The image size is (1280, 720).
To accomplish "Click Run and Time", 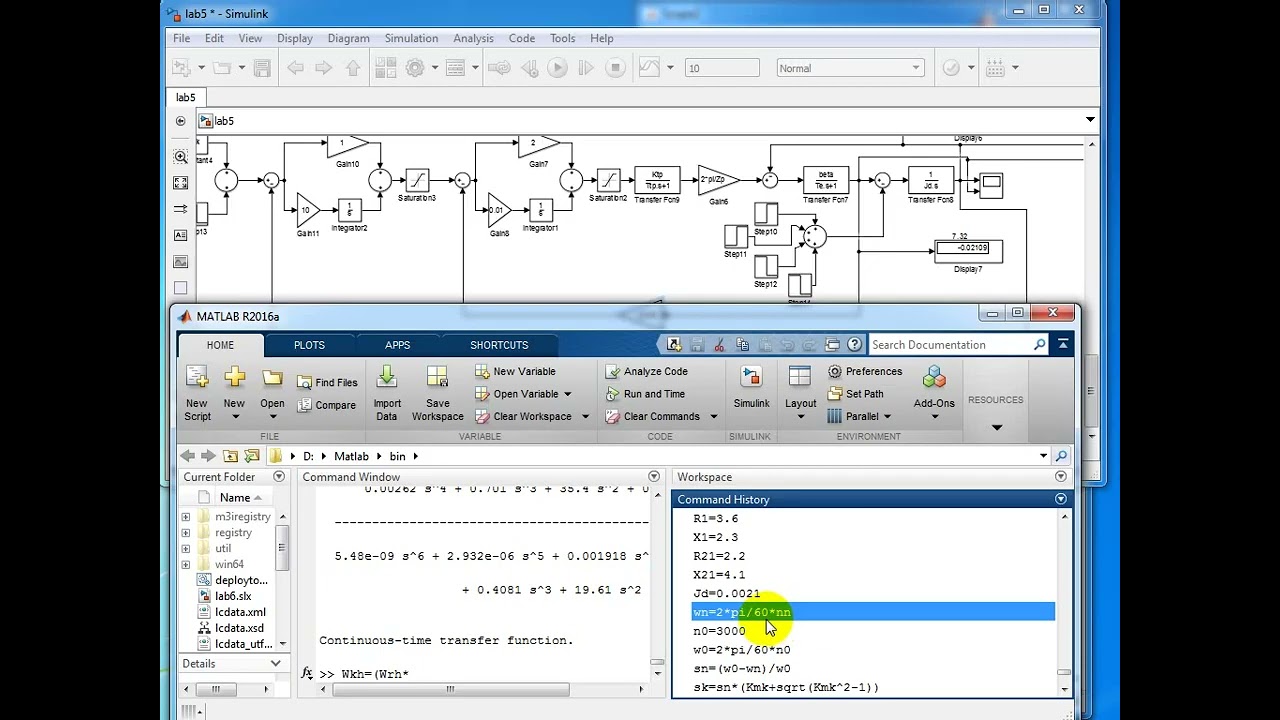I will coord(645,394).
